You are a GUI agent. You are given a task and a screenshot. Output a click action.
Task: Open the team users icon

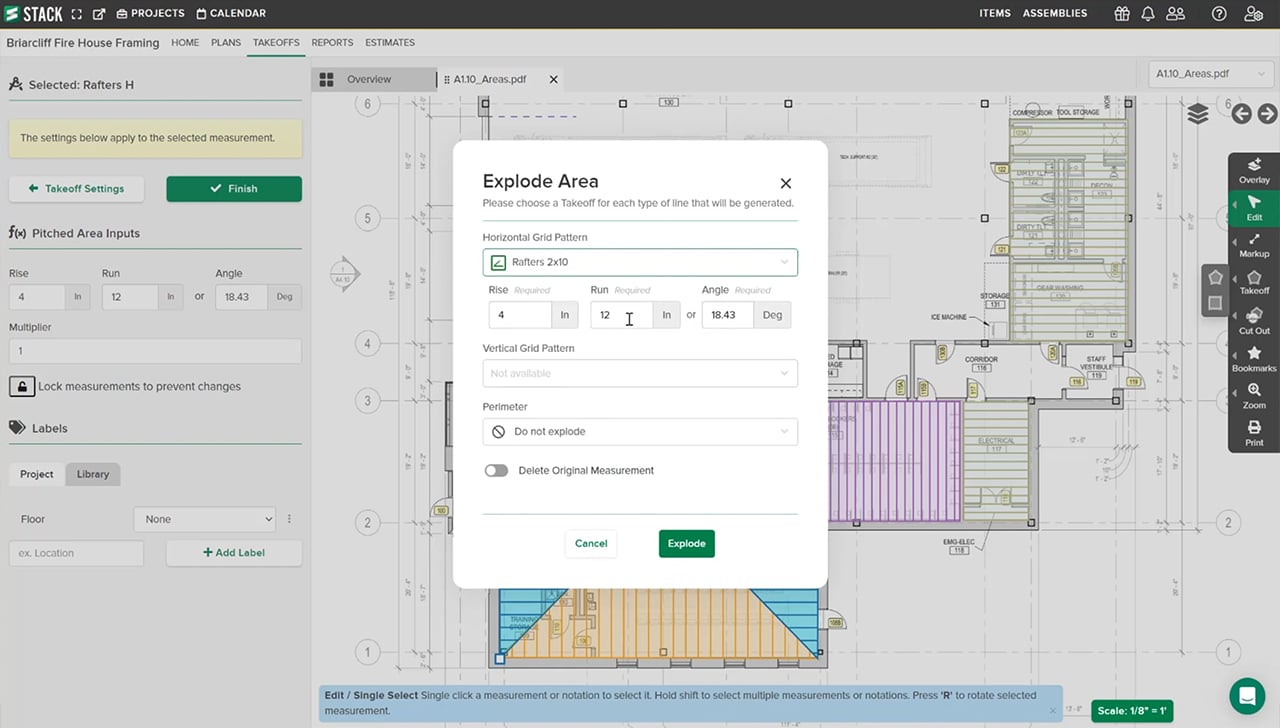1176,14
